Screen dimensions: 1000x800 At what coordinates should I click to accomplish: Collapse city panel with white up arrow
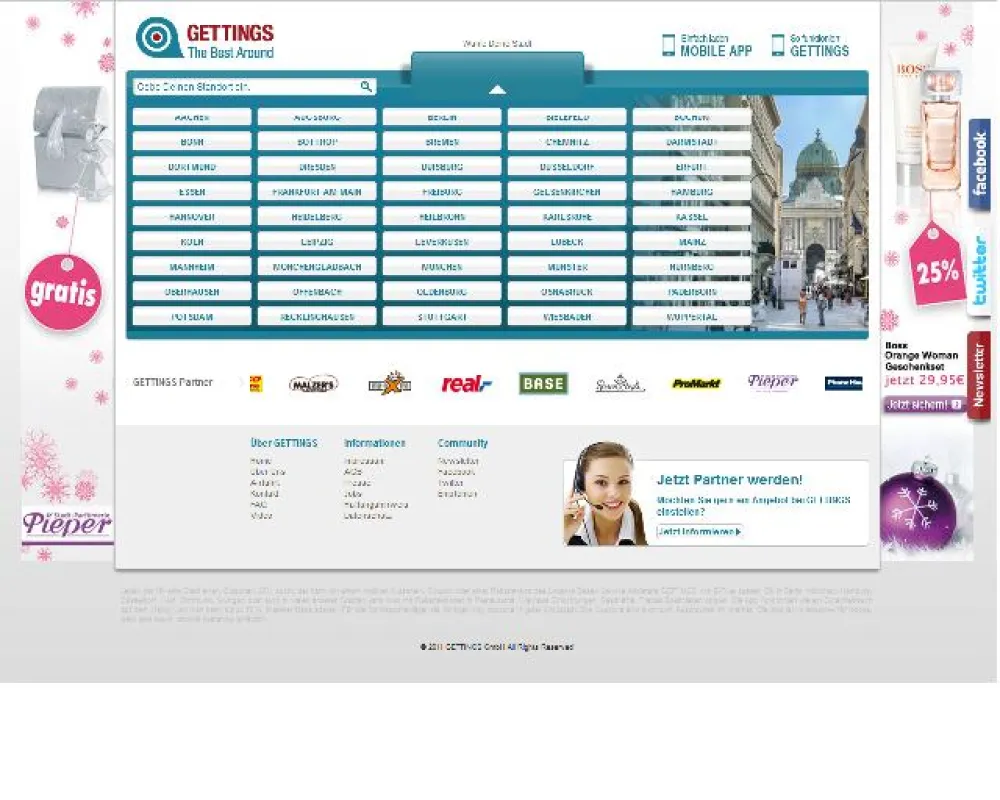pos(497,90)
